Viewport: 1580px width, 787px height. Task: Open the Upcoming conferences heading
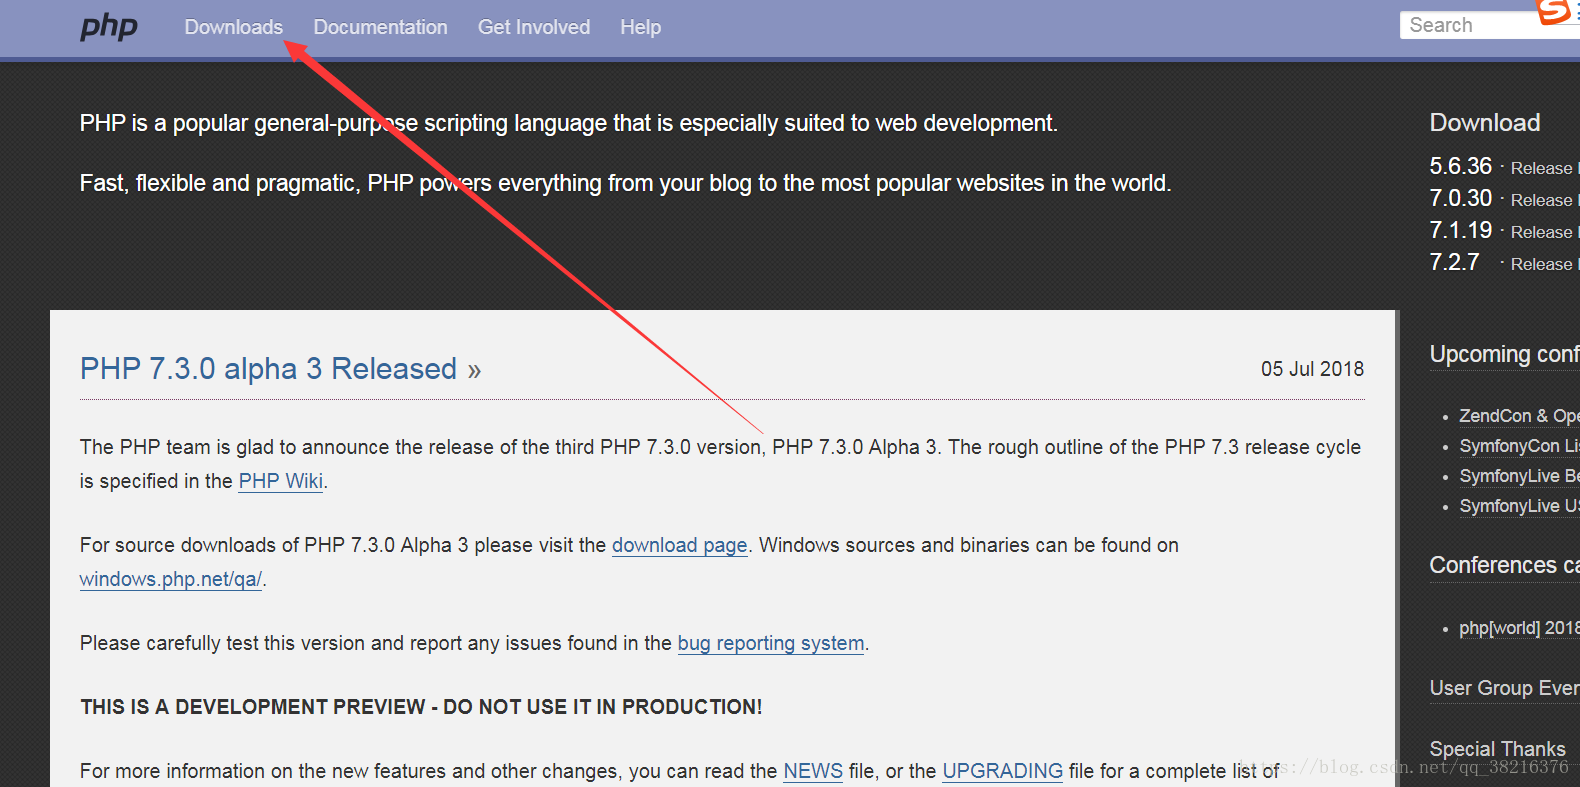click(1505, 354)
